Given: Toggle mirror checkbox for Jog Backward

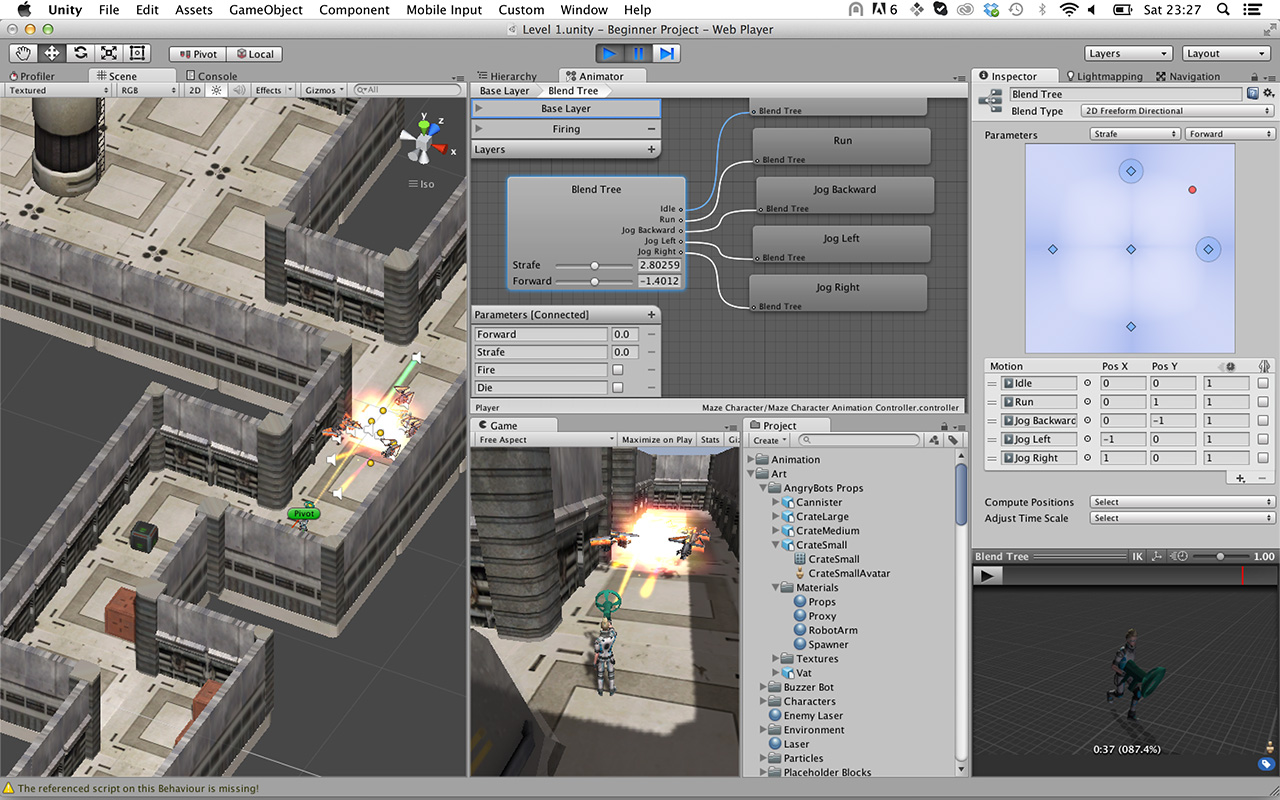Looking at the screenshot, I should tap(1264, 420).
